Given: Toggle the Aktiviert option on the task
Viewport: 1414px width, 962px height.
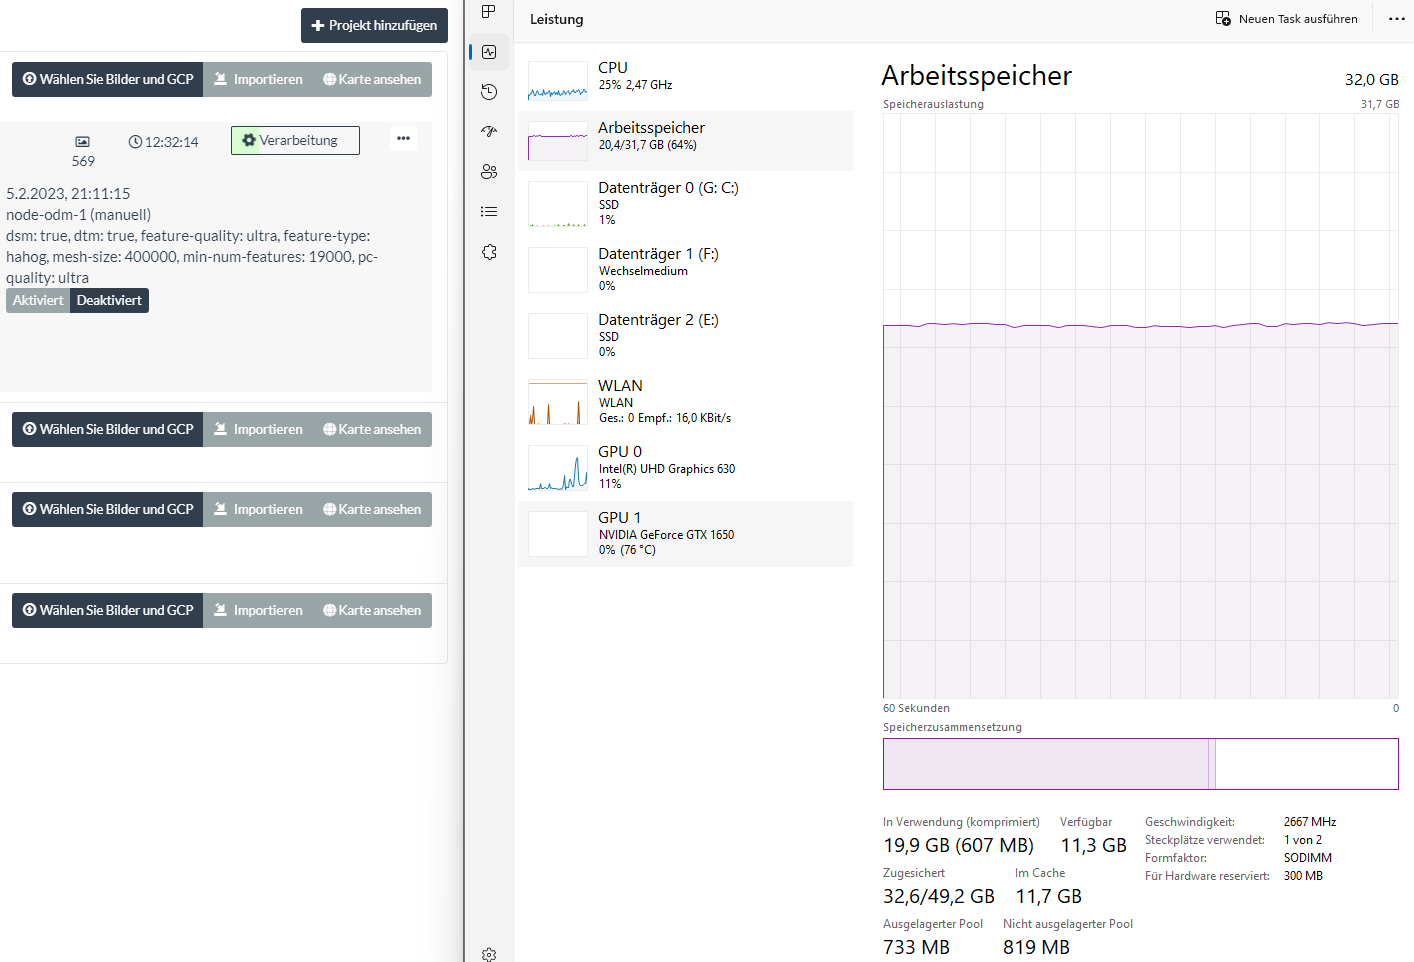Looking at the screenshot, I should pos(38,301).
